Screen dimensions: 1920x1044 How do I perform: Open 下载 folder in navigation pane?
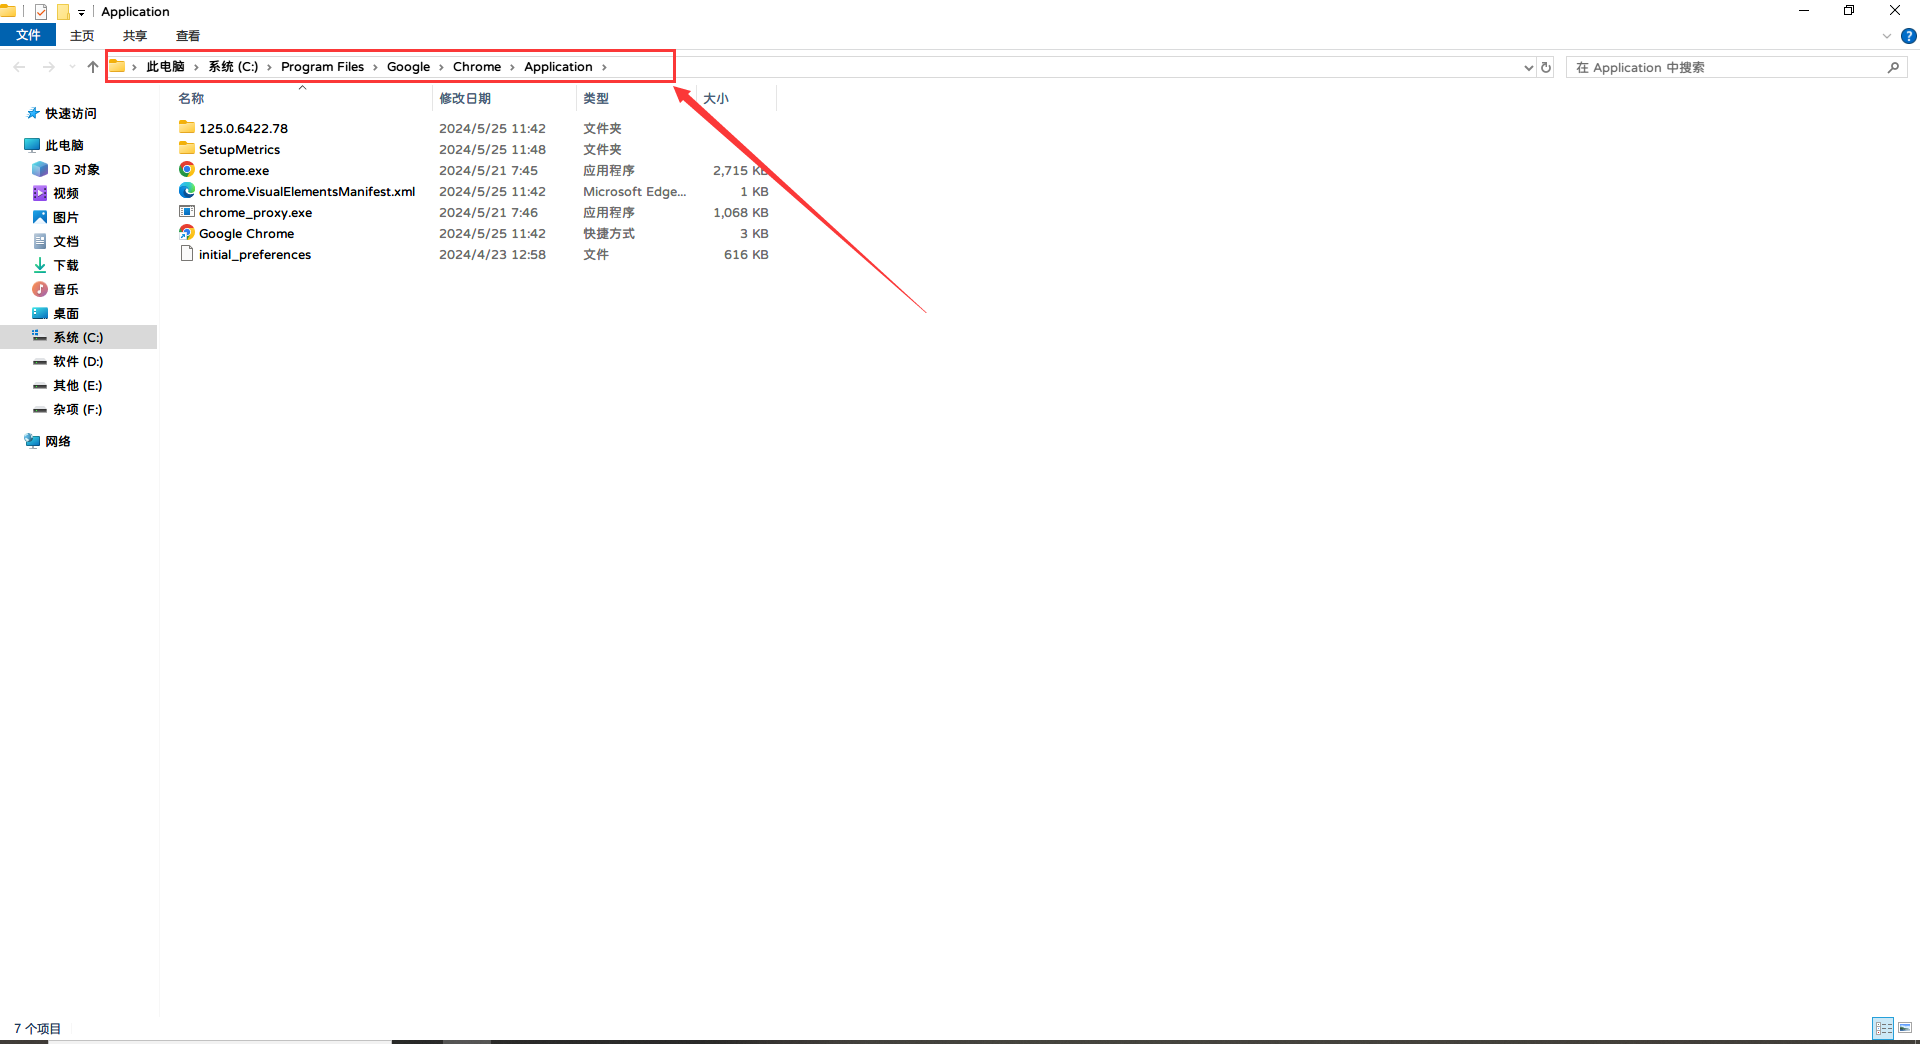65,265
